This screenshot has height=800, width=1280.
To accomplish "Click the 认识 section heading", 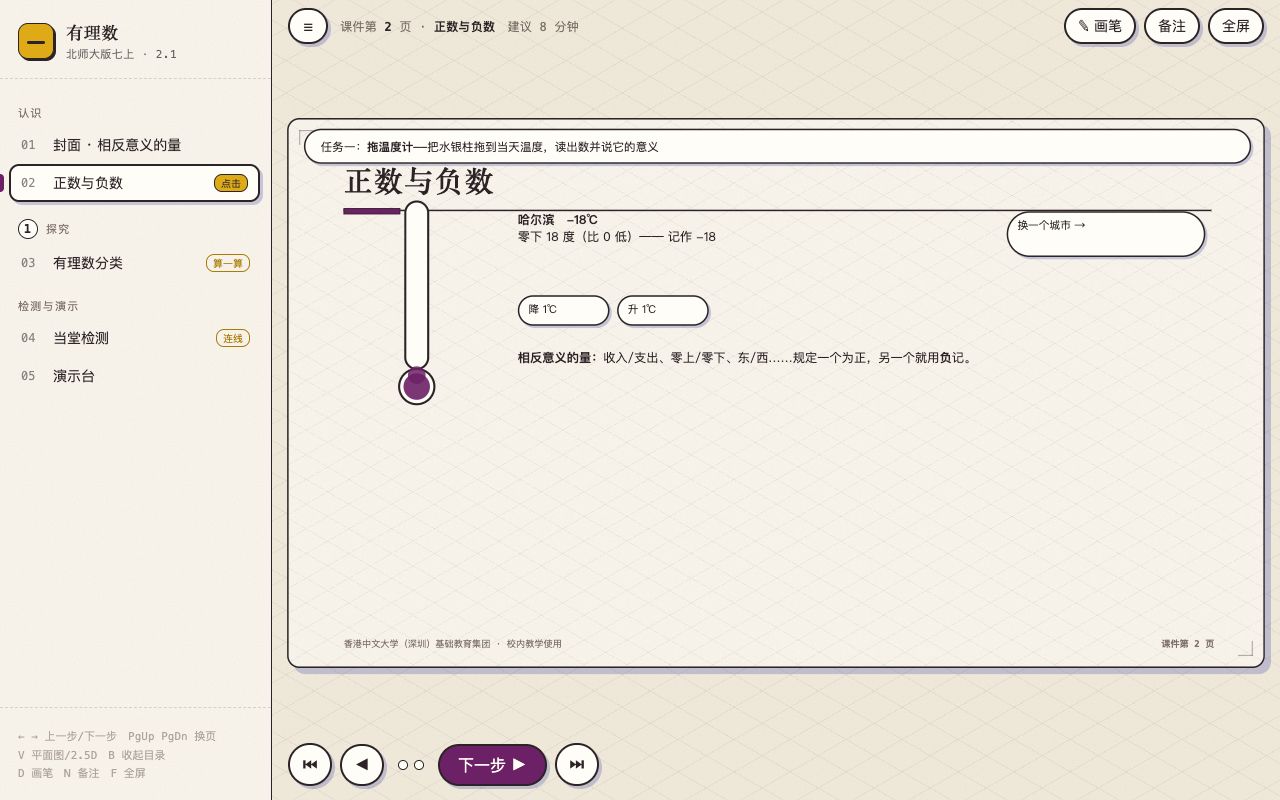I will click(x=30, y=113).
